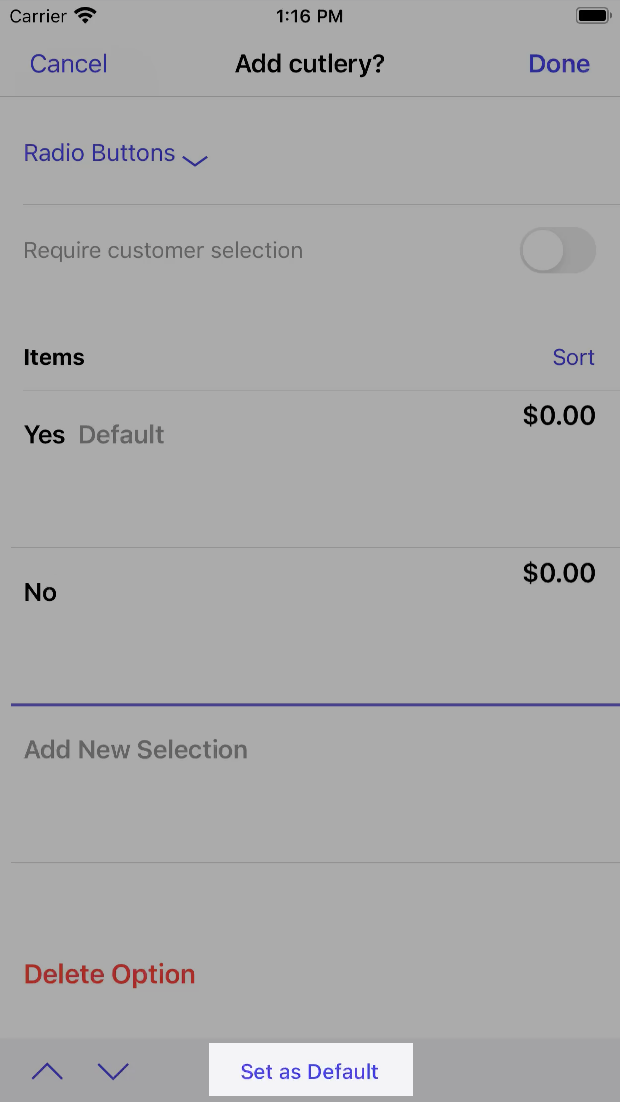The height and width of the screenshot is (1102, 620).
Task: Tap Add New Selection field
Action: pos(135,749)
